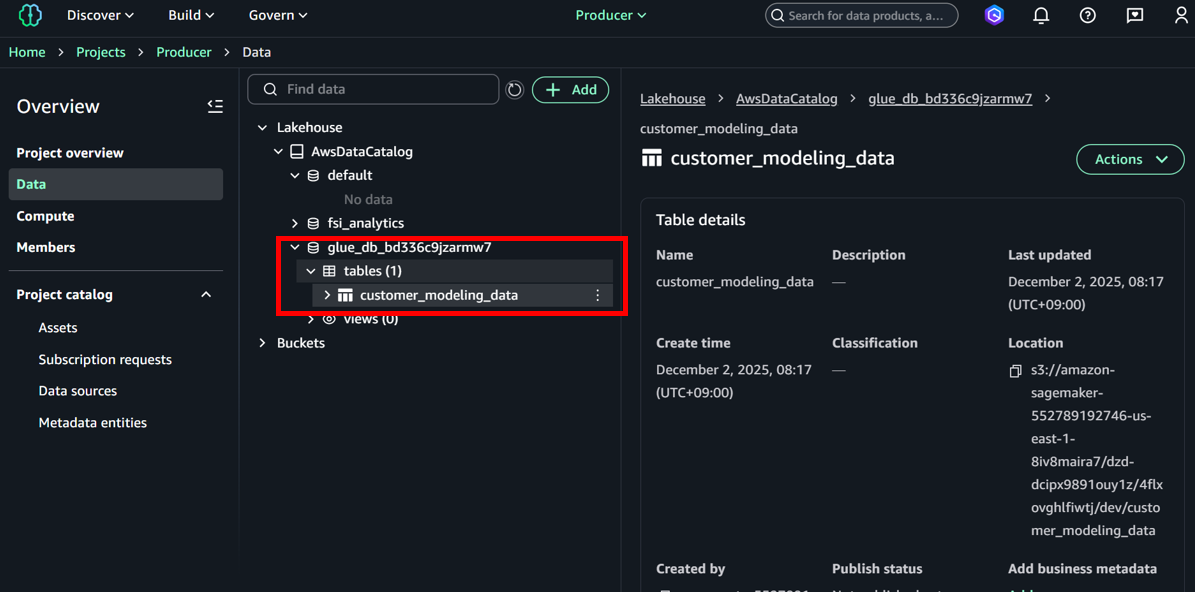Viewport: 1195px width, 592px height.
Task: Click the Add button
Action: tap(570, 89)
